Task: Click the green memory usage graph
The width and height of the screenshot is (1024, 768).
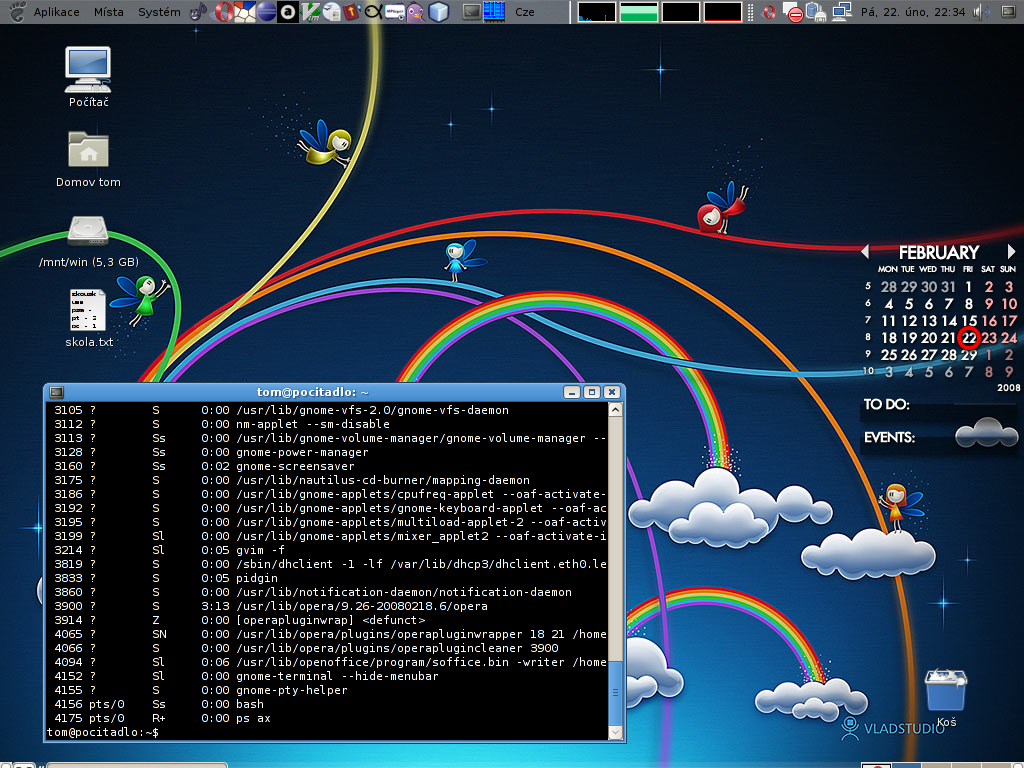Action: click(639, 12)
